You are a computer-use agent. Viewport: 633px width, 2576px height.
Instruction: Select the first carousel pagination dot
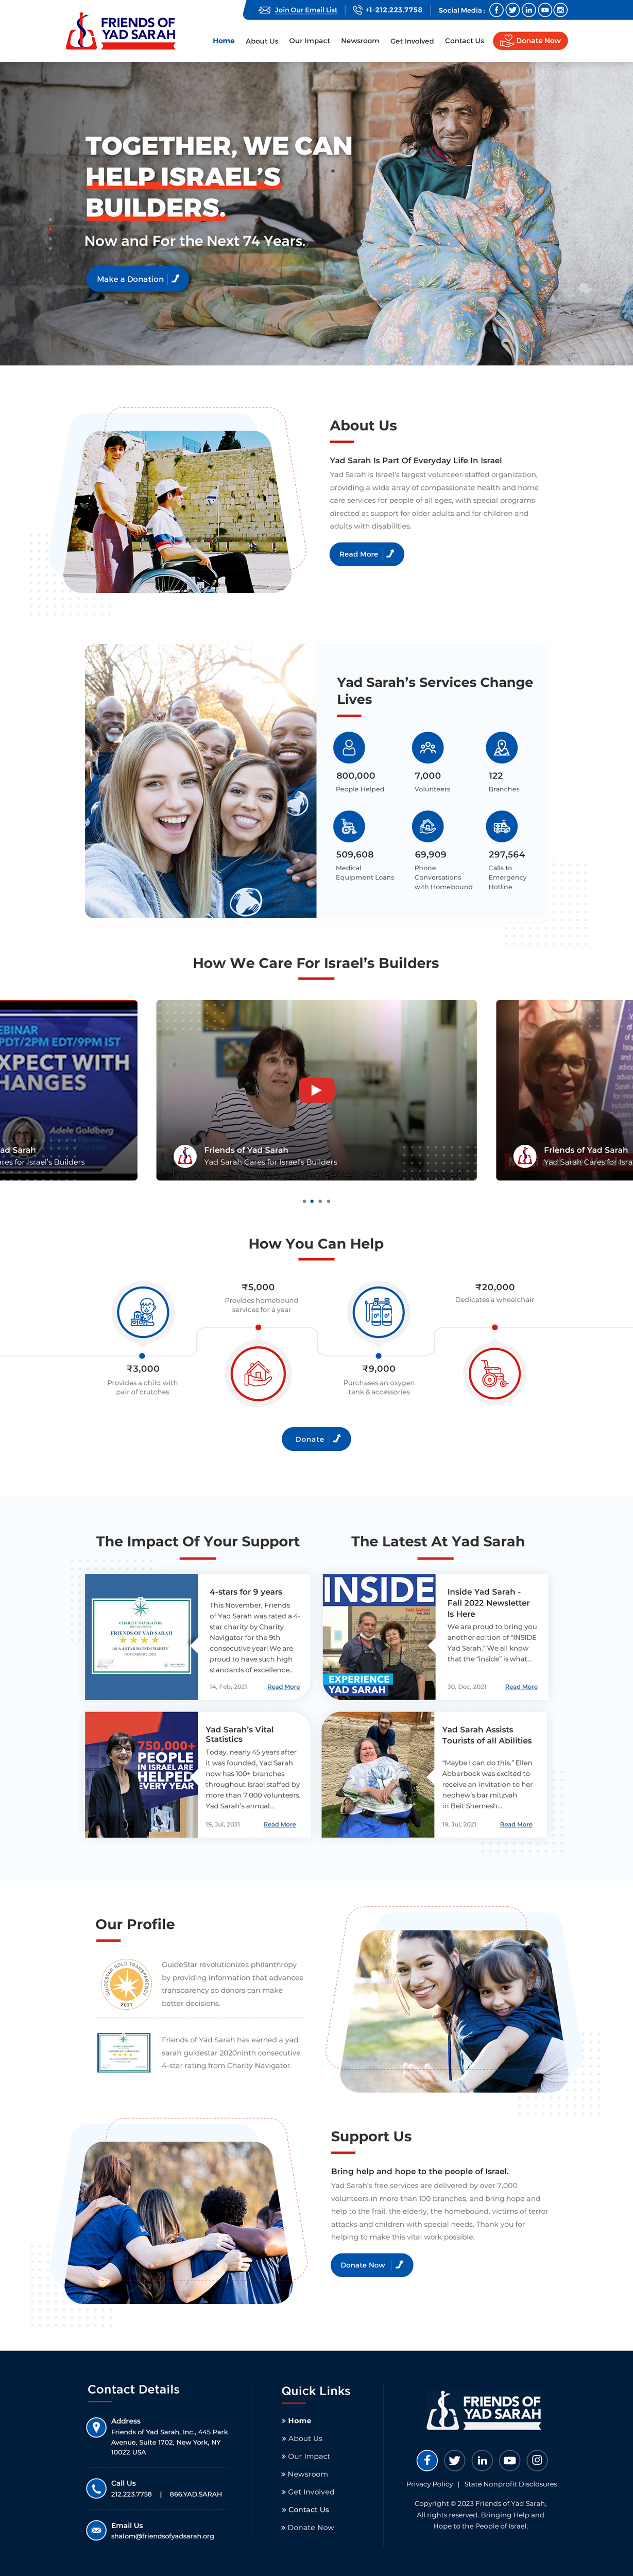[304, 1201]
